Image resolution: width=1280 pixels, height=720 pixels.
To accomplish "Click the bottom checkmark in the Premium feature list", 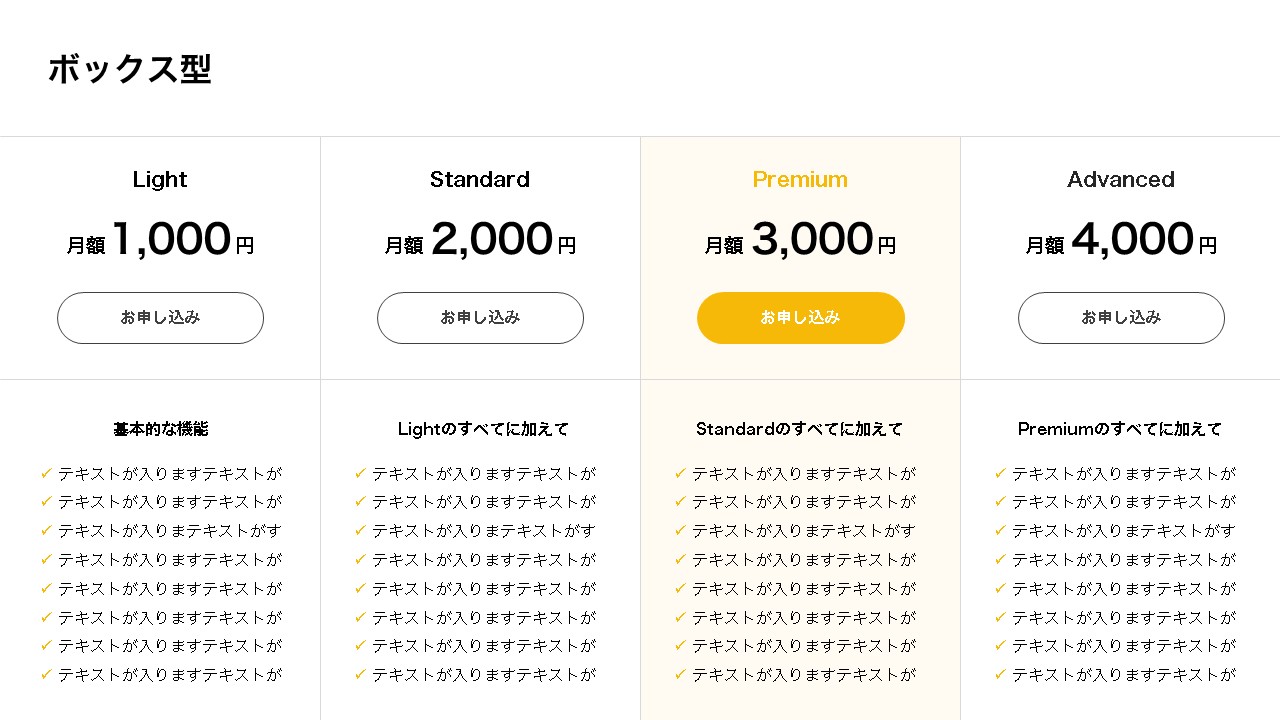I will point(680,675).
